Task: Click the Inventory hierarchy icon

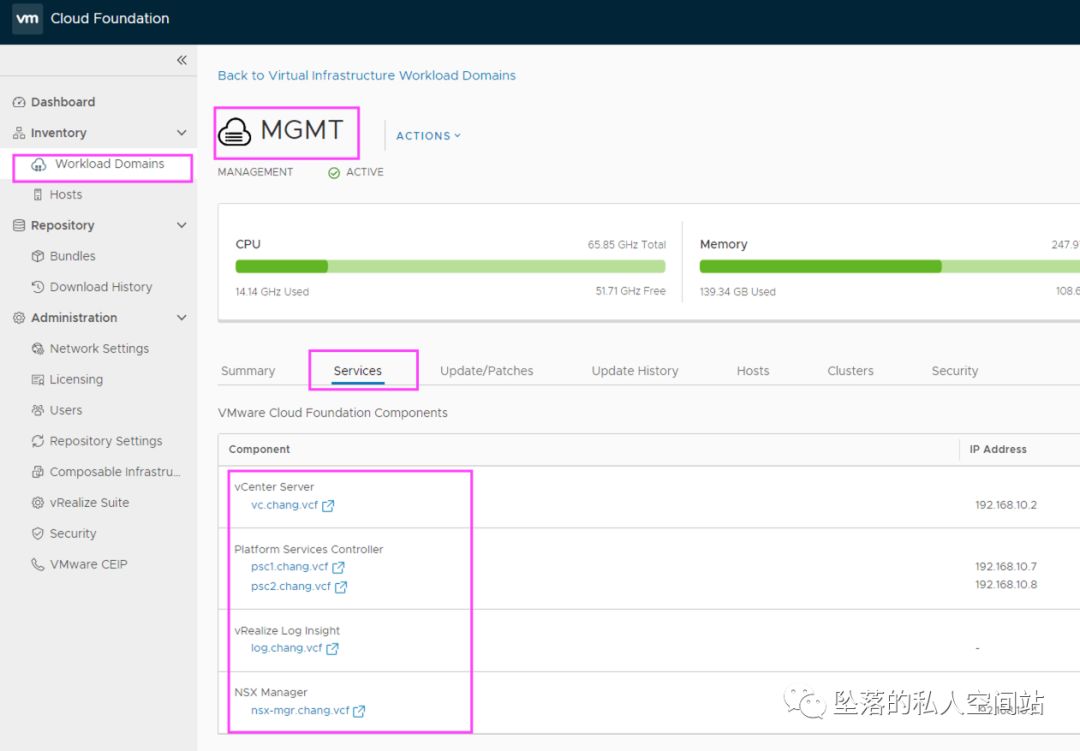Action: coord(19,133)
